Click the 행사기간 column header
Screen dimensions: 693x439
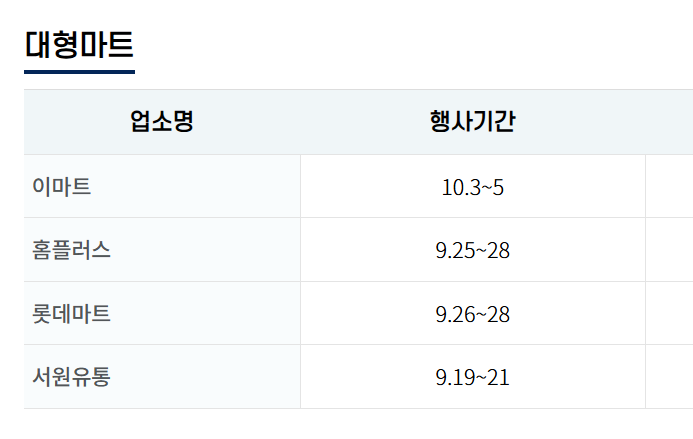[x=472, y=122]
